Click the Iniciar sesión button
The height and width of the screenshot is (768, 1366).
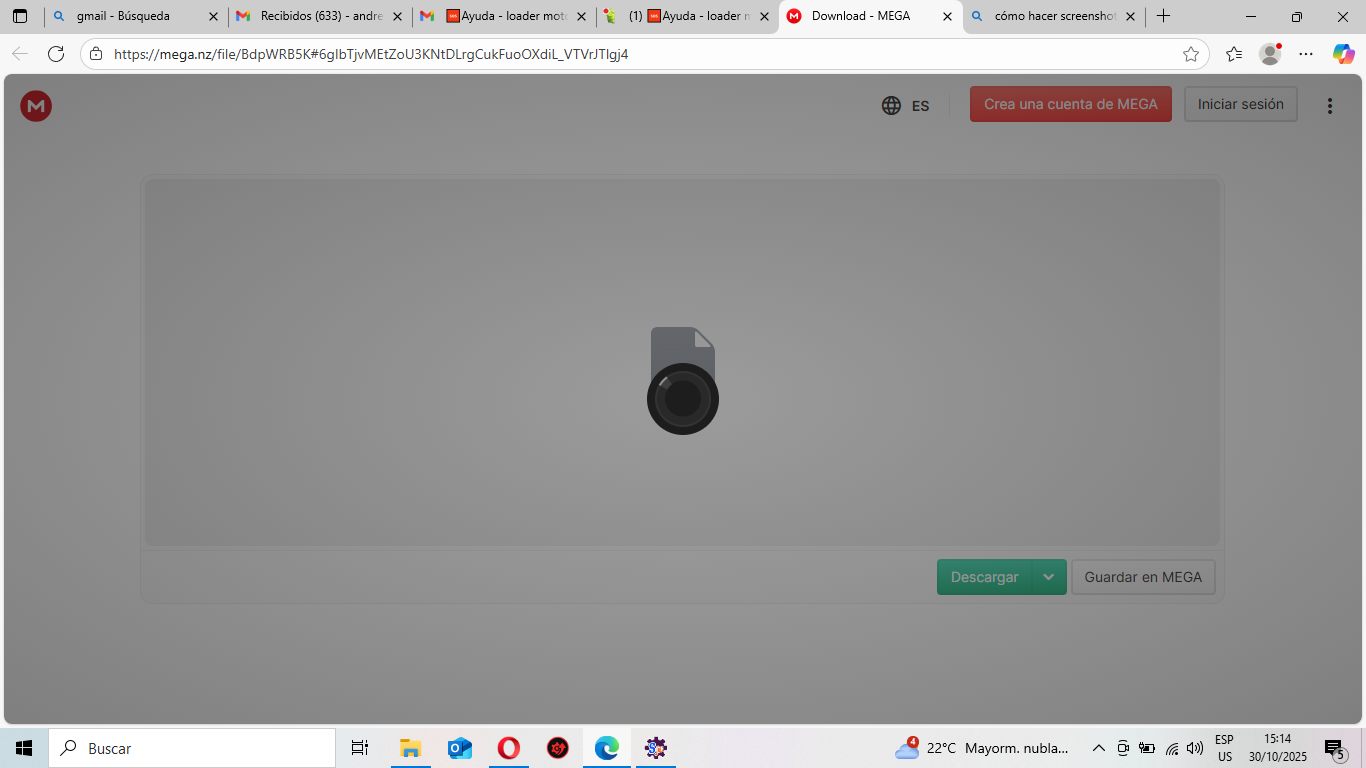(1240, 104)
